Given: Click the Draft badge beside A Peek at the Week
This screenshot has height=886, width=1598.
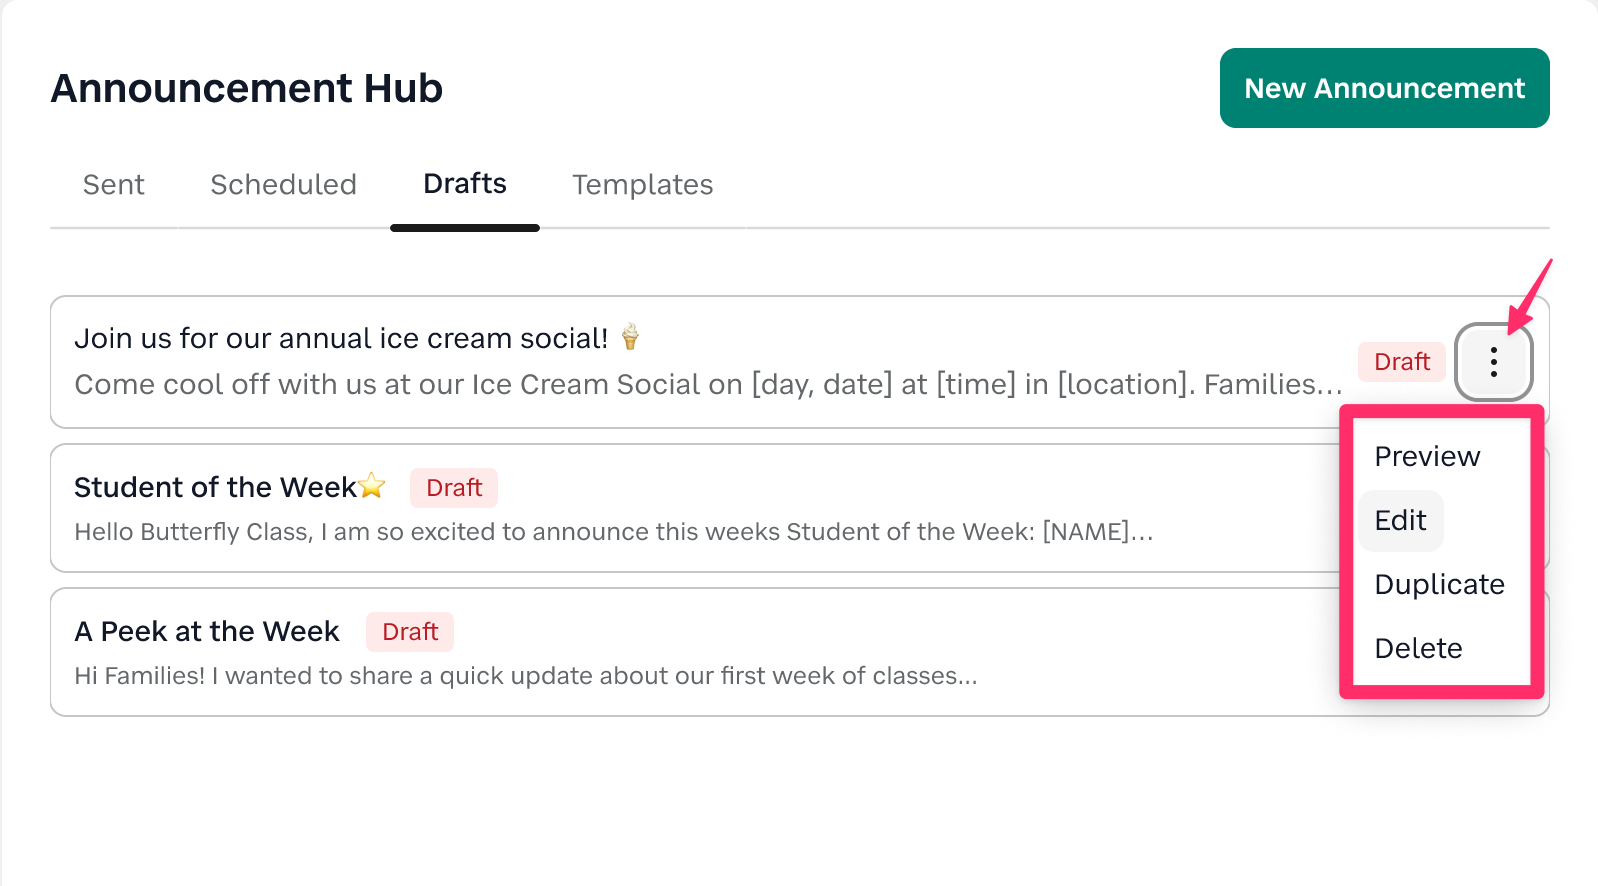Looking at the screenshot, I should click(x=410, y=632).
